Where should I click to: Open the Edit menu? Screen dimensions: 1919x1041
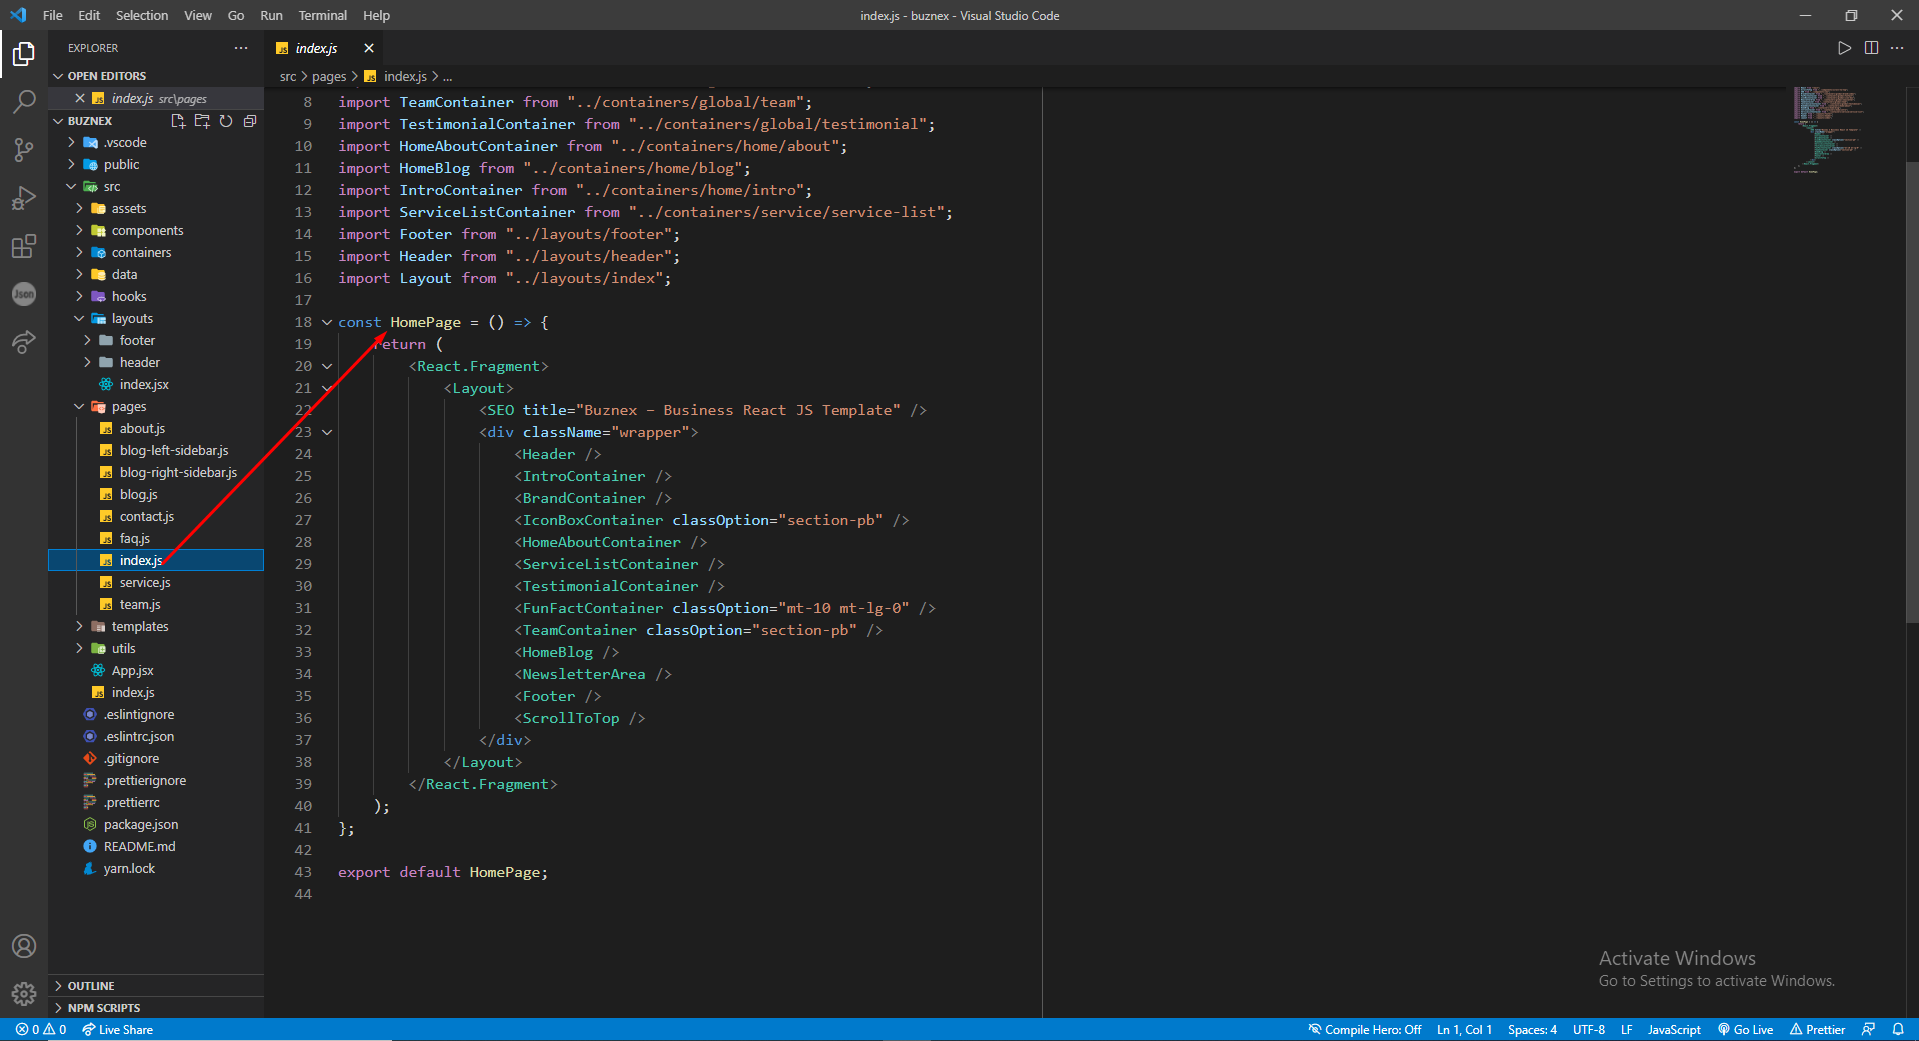[x=89, y=15]
